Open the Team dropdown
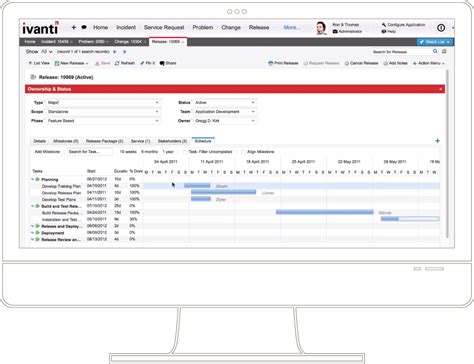Image resolution: width=474 pixels, height=364 pixels. point(253,112)
